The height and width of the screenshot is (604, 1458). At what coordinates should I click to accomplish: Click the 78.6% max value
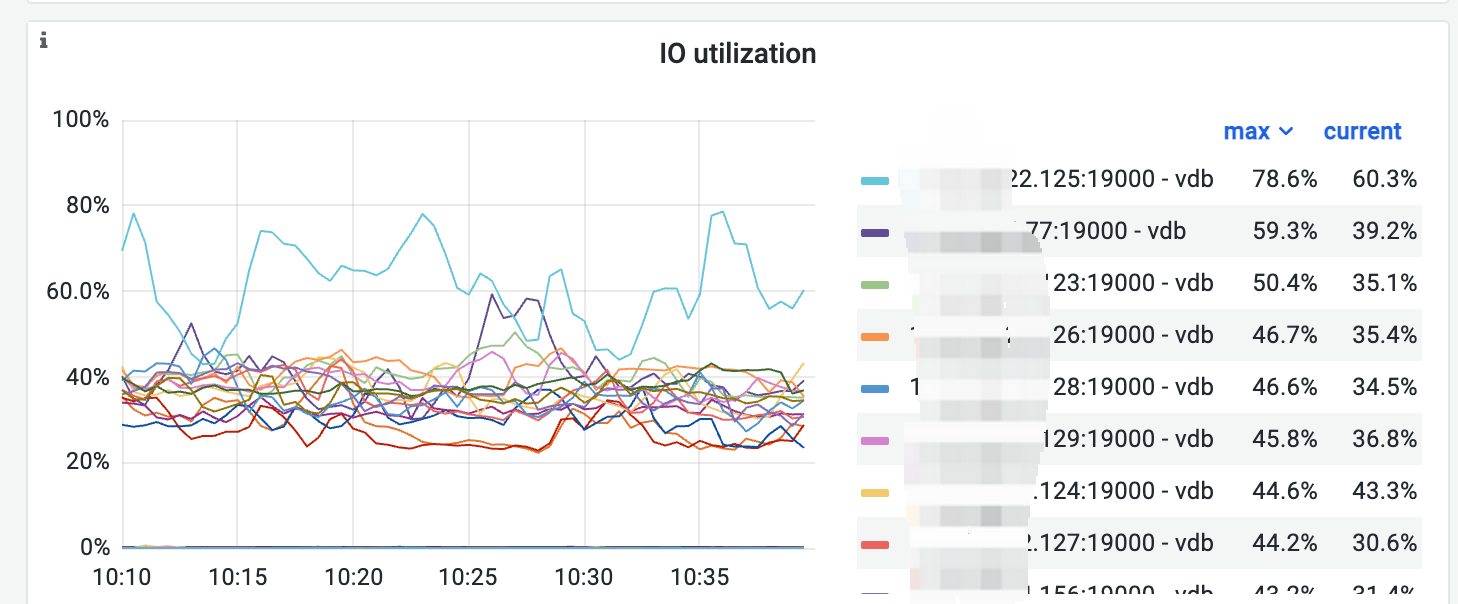point(1284,180)
